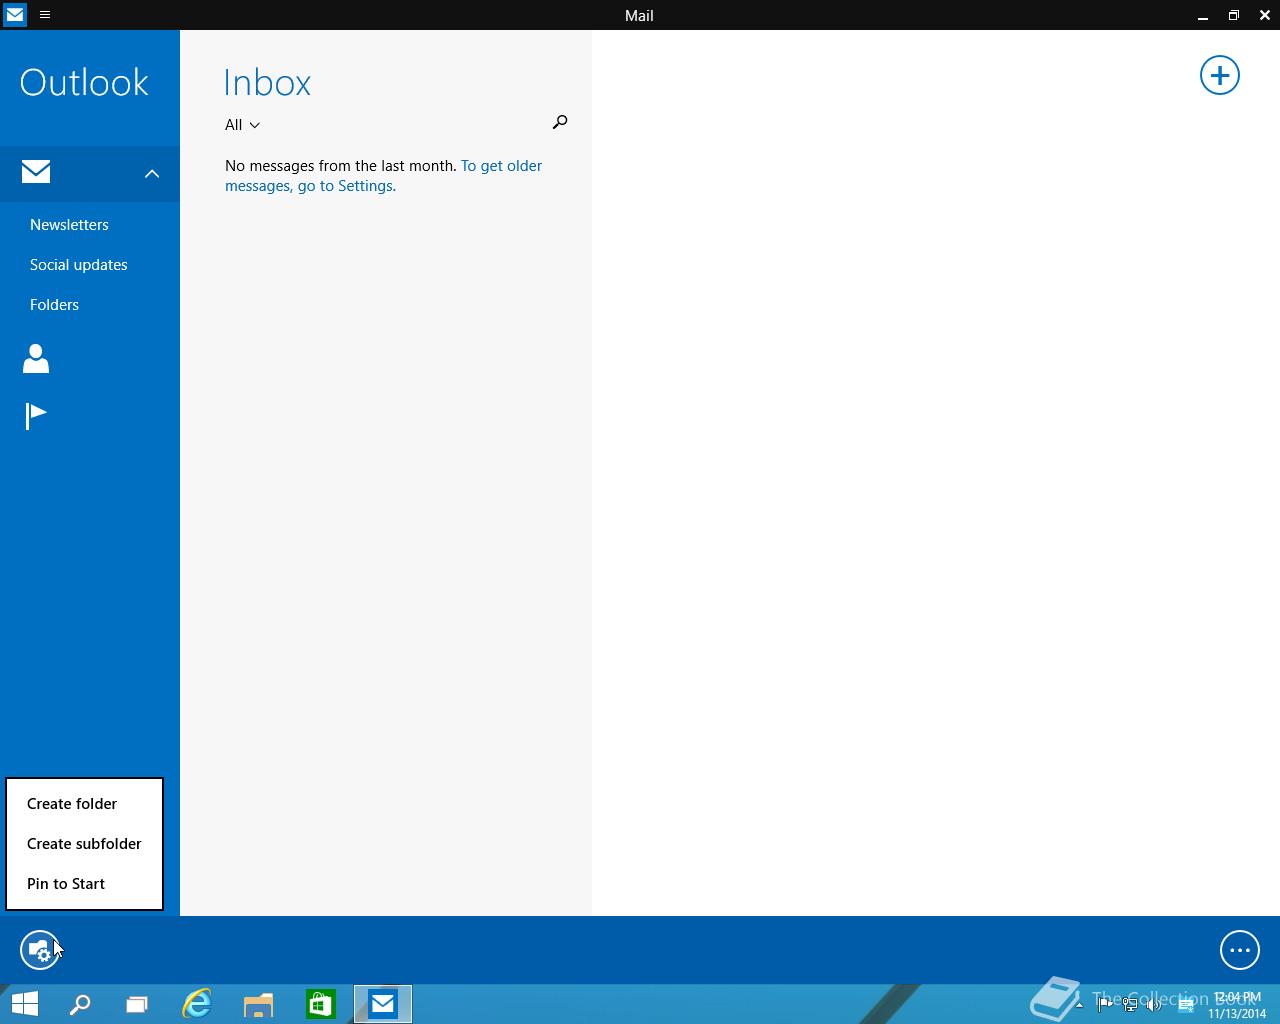
Task: Open the People contacts icon
Action: coord(36,358)
